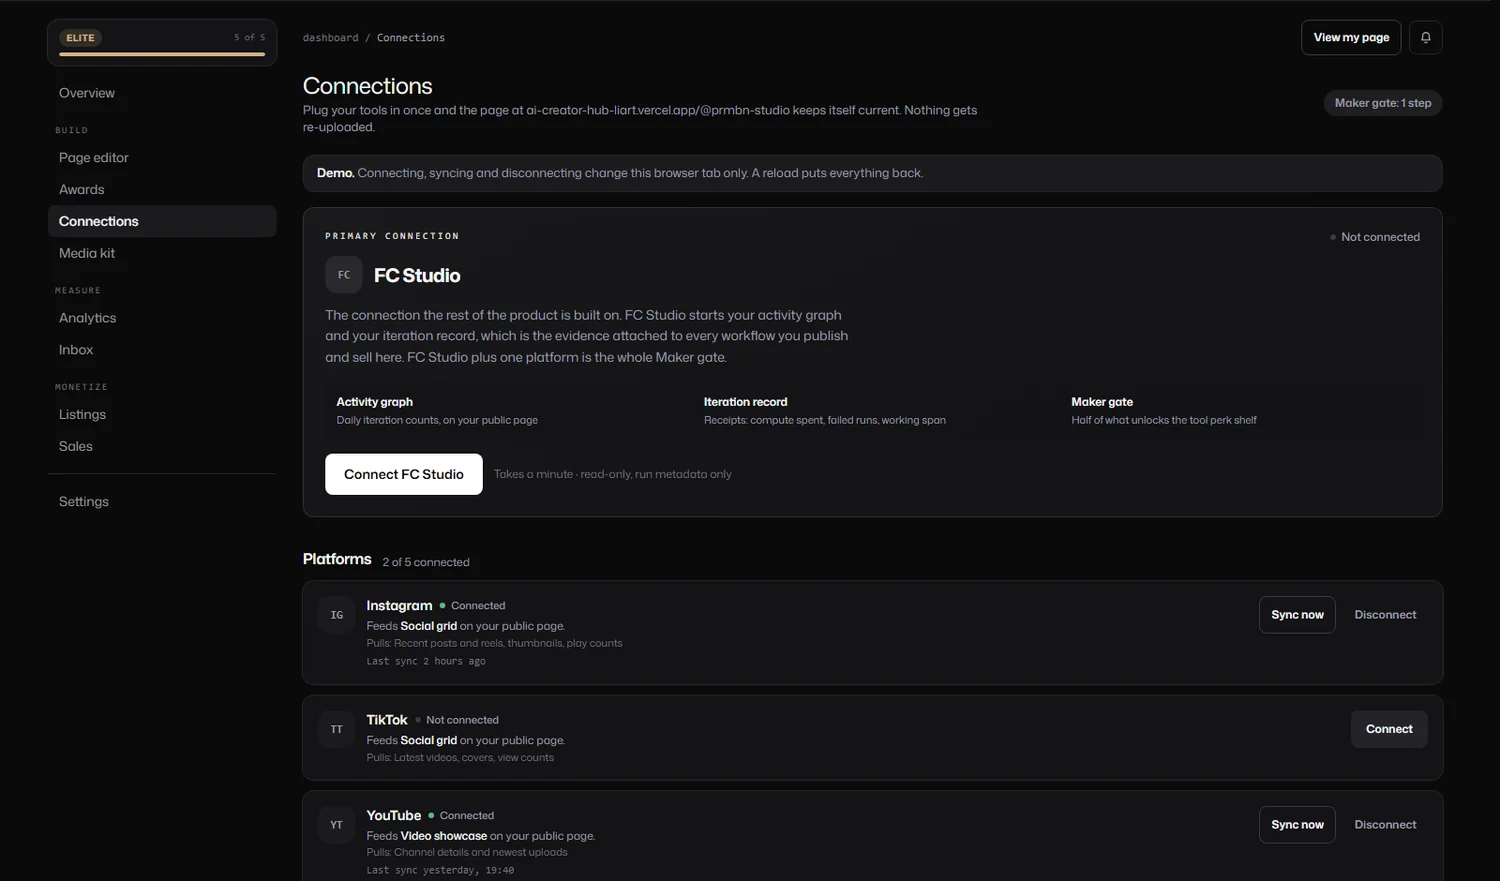This screenshot has width=1500, height=881.
Task: Click the TikTok TT badge icon
Action: click(336, 730)
